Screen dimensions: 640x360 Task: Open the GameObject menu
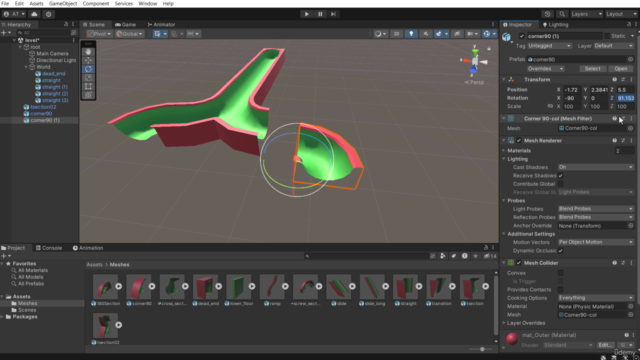point(63,4)
